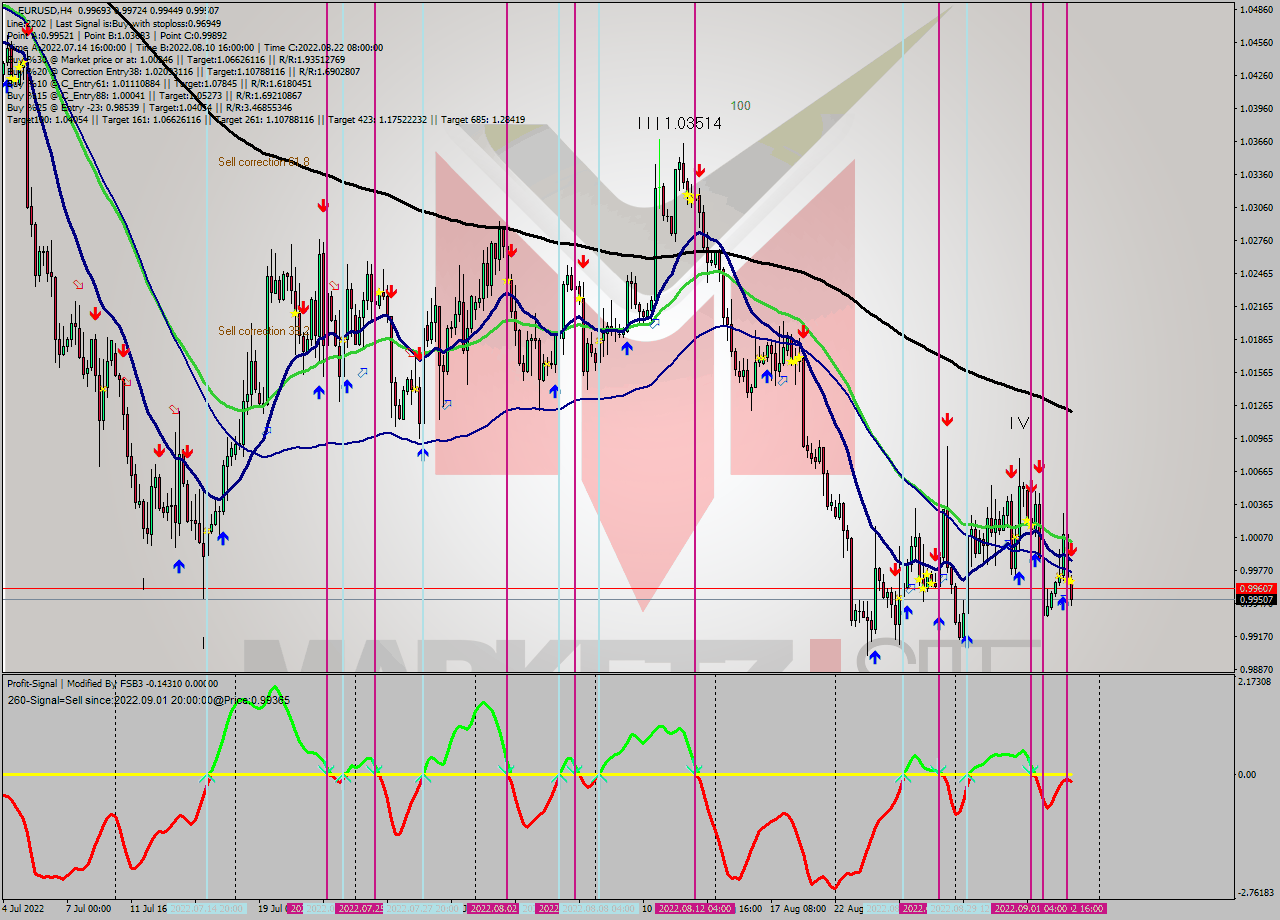Click the '100' Fibonacci level label
Screen dimensions: 1280x920
point(740,105)
